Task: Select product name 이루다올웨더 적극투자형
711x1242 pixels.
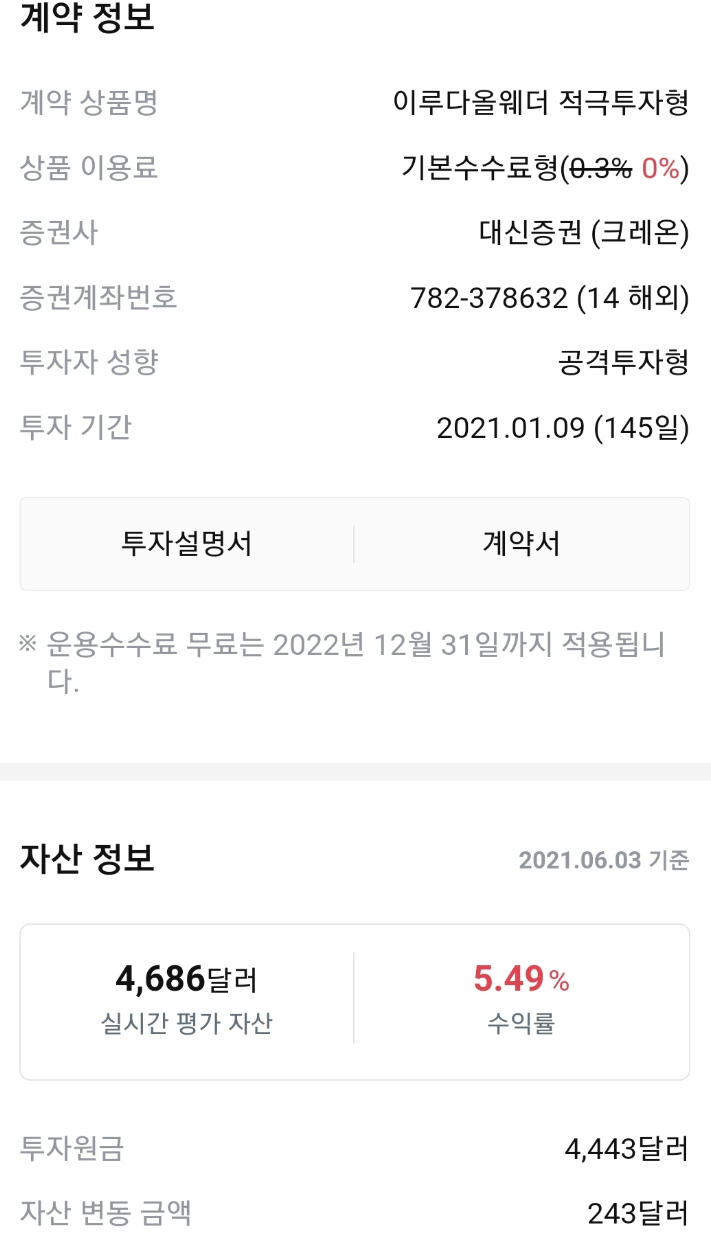Action: point(540,103)
